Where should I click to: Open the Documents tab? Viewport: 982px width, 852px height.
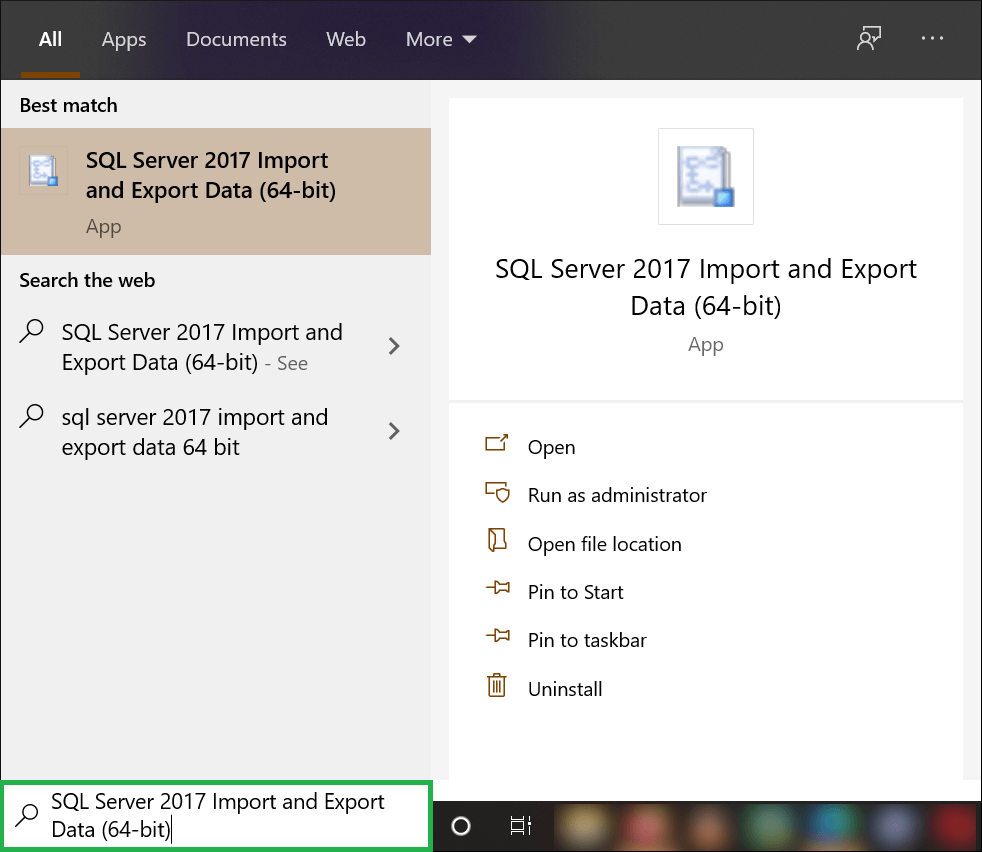[236, 39]
